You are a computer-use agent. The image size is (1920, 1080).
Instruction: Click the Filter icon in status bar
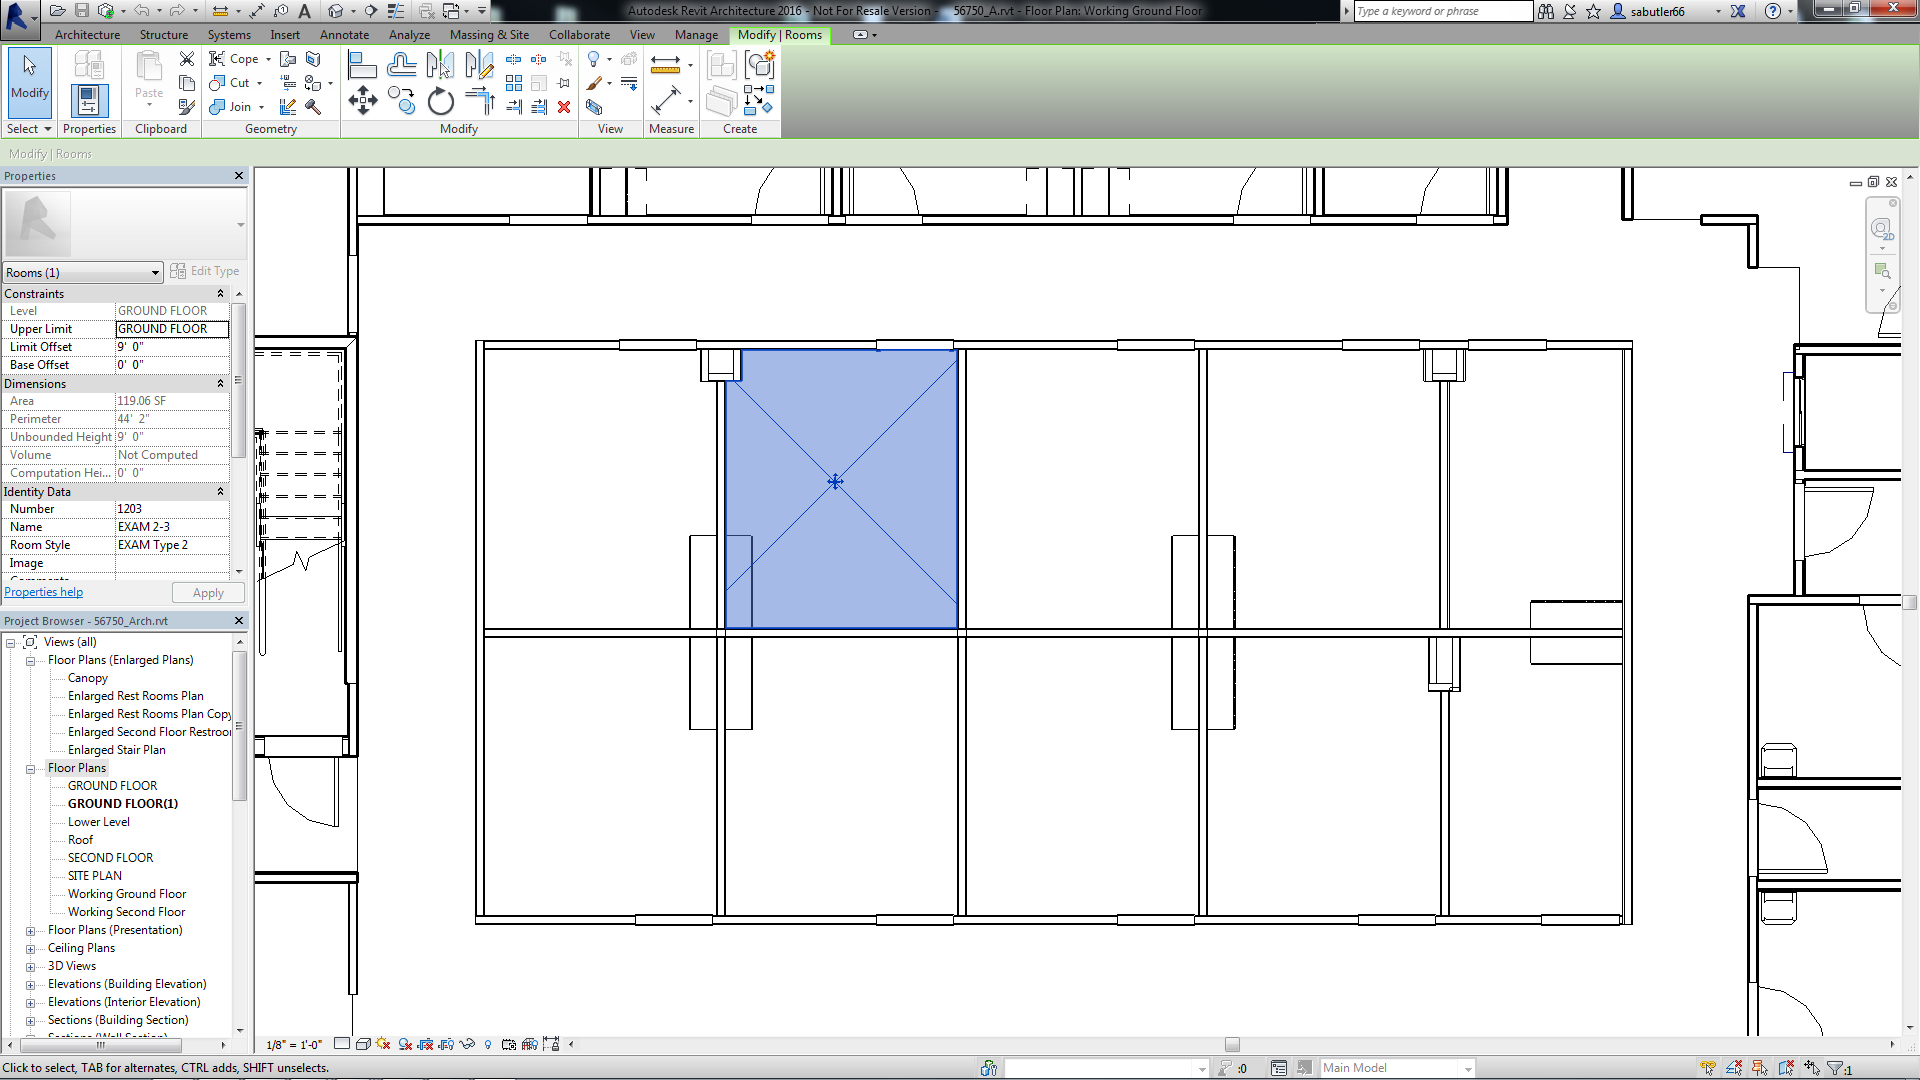pos(1836,1068)
